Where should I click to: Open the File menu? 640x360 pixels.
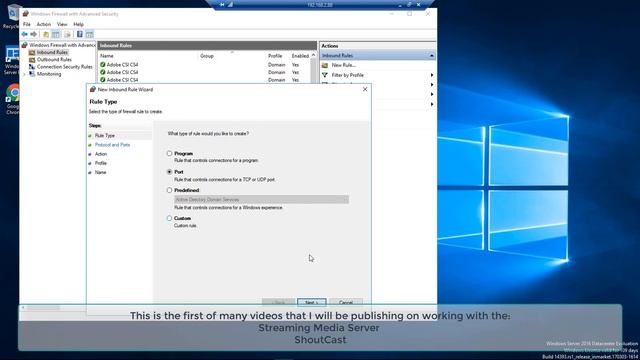27,24
